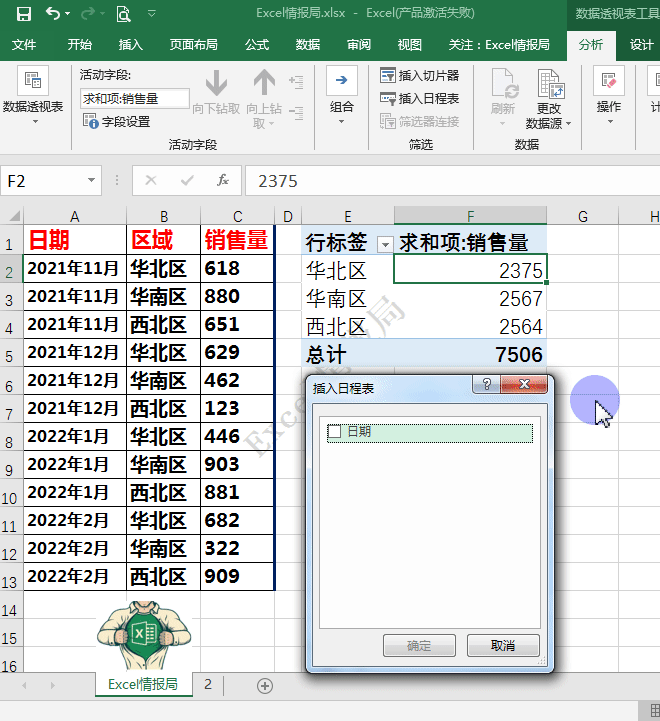Select pivot cell 华南区
660x721 pixels.
[348, 299]
